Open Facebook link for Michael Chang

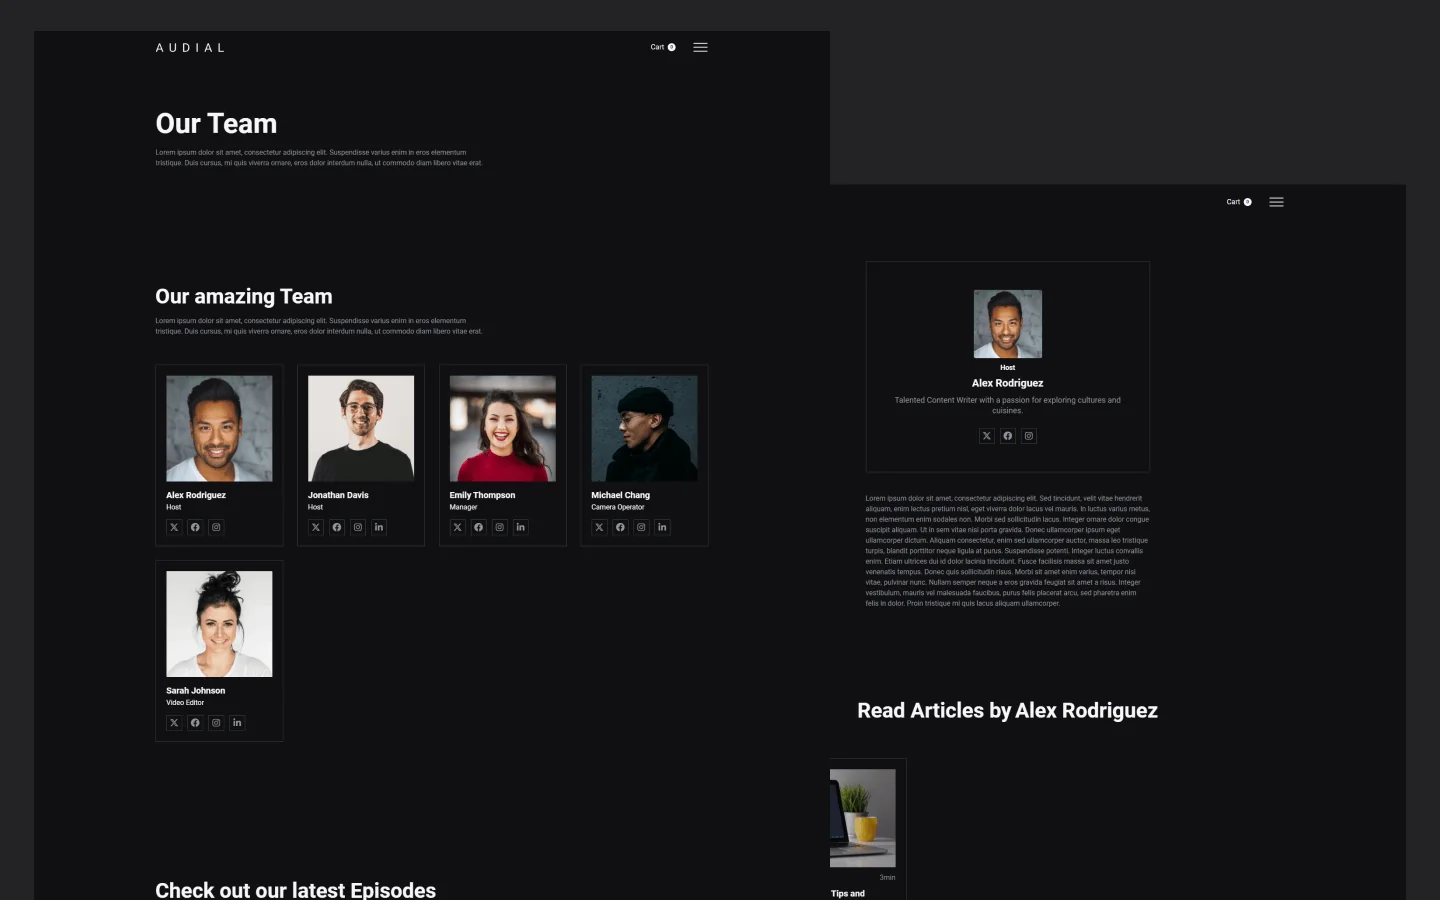pos(620,527)
